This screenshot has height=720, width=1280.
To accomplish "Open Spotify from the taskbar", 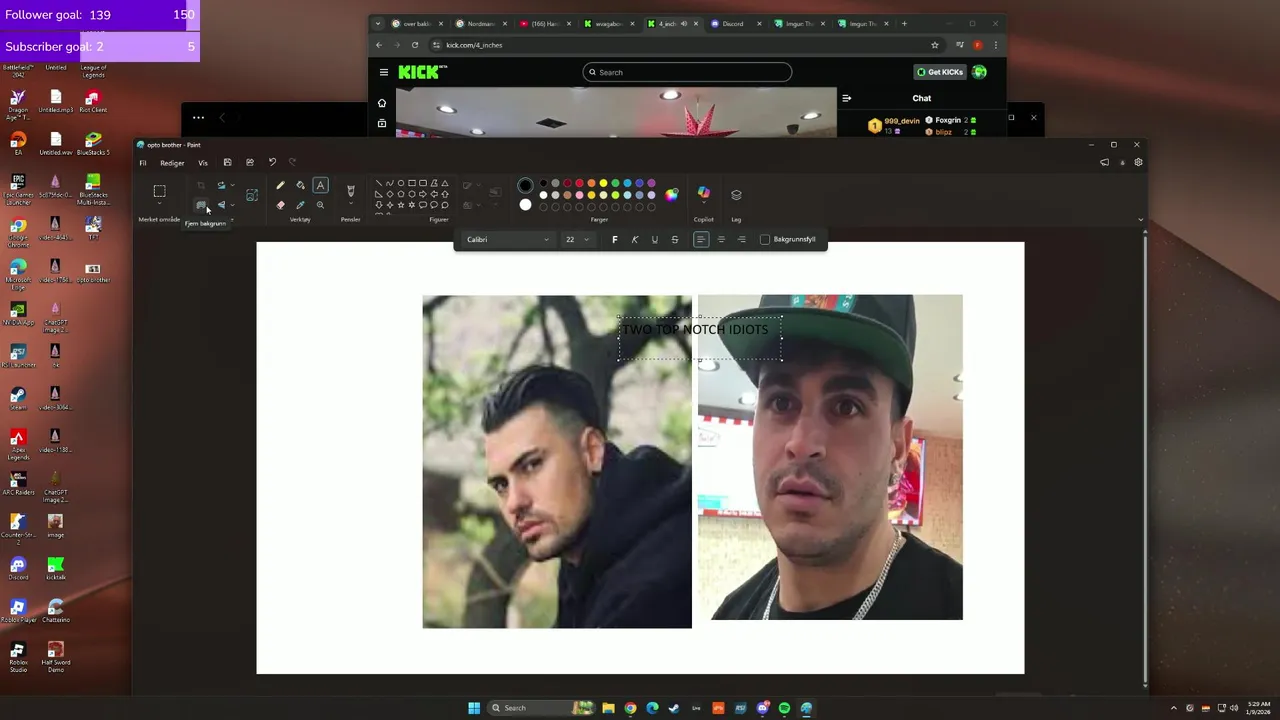I will click(784, 708).
